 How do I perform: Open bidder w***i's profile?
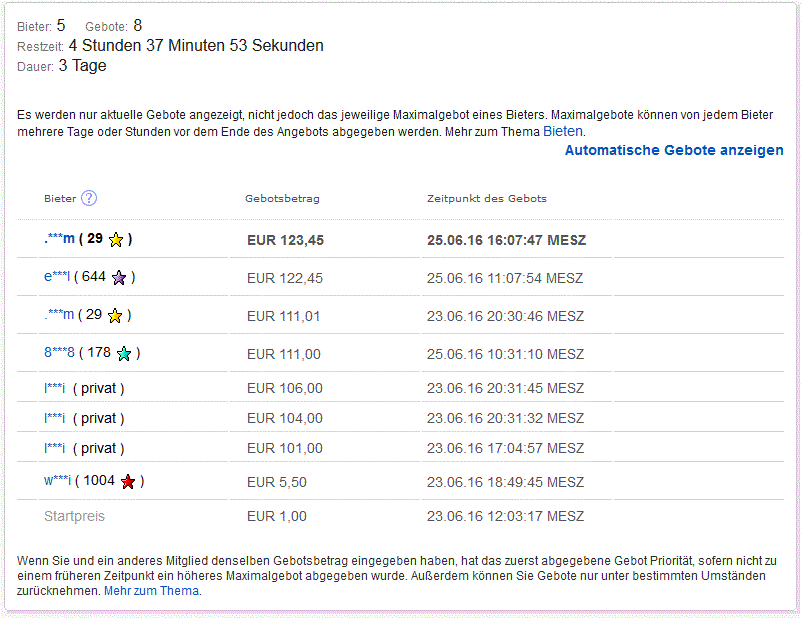point(57,481)
